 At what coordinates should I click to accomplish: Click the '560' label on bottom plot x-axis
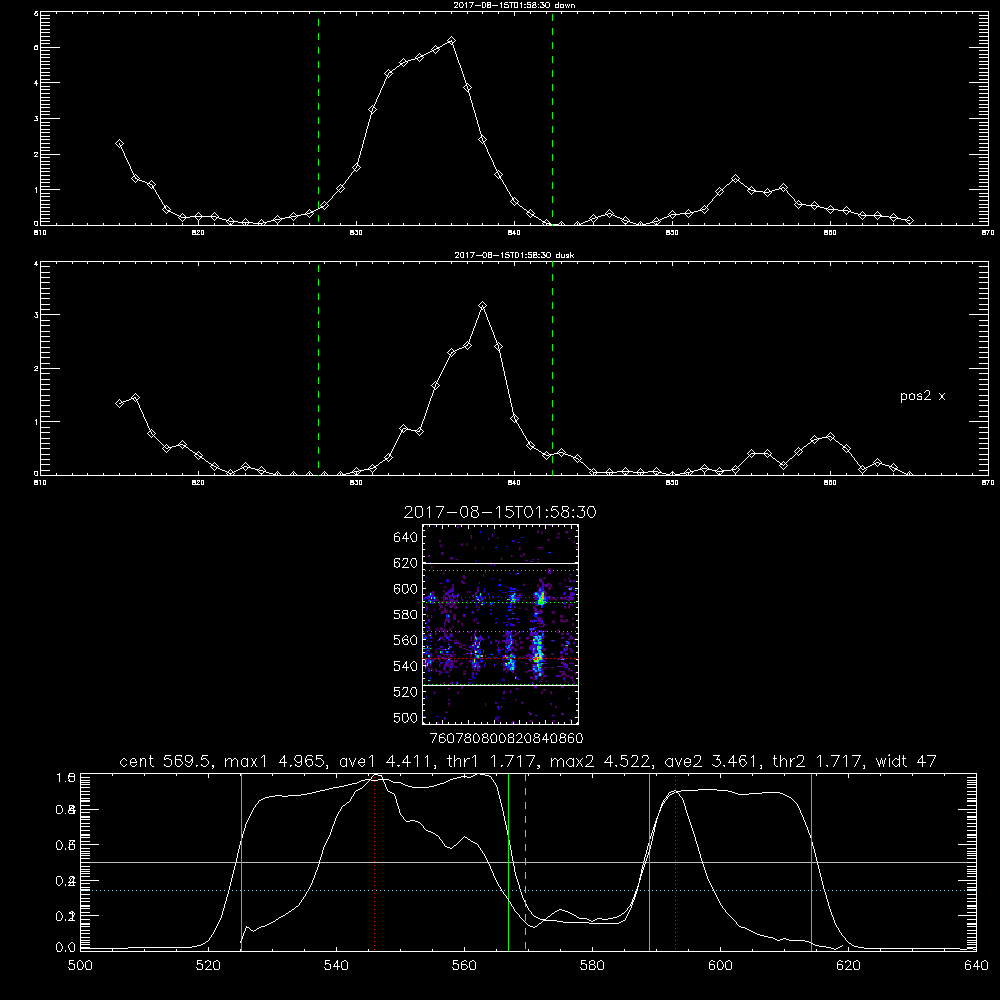[x=464, y=966]
